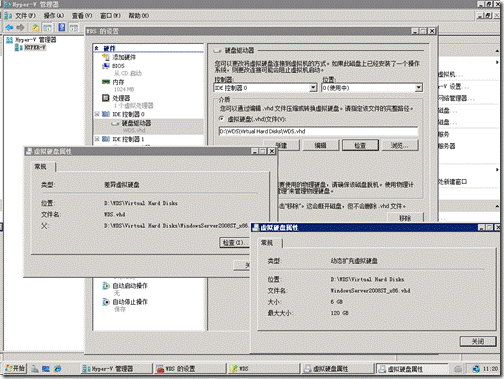Select 自动启动操作 setting
This screenshot has width=504, height=379.
click(130, 286)
